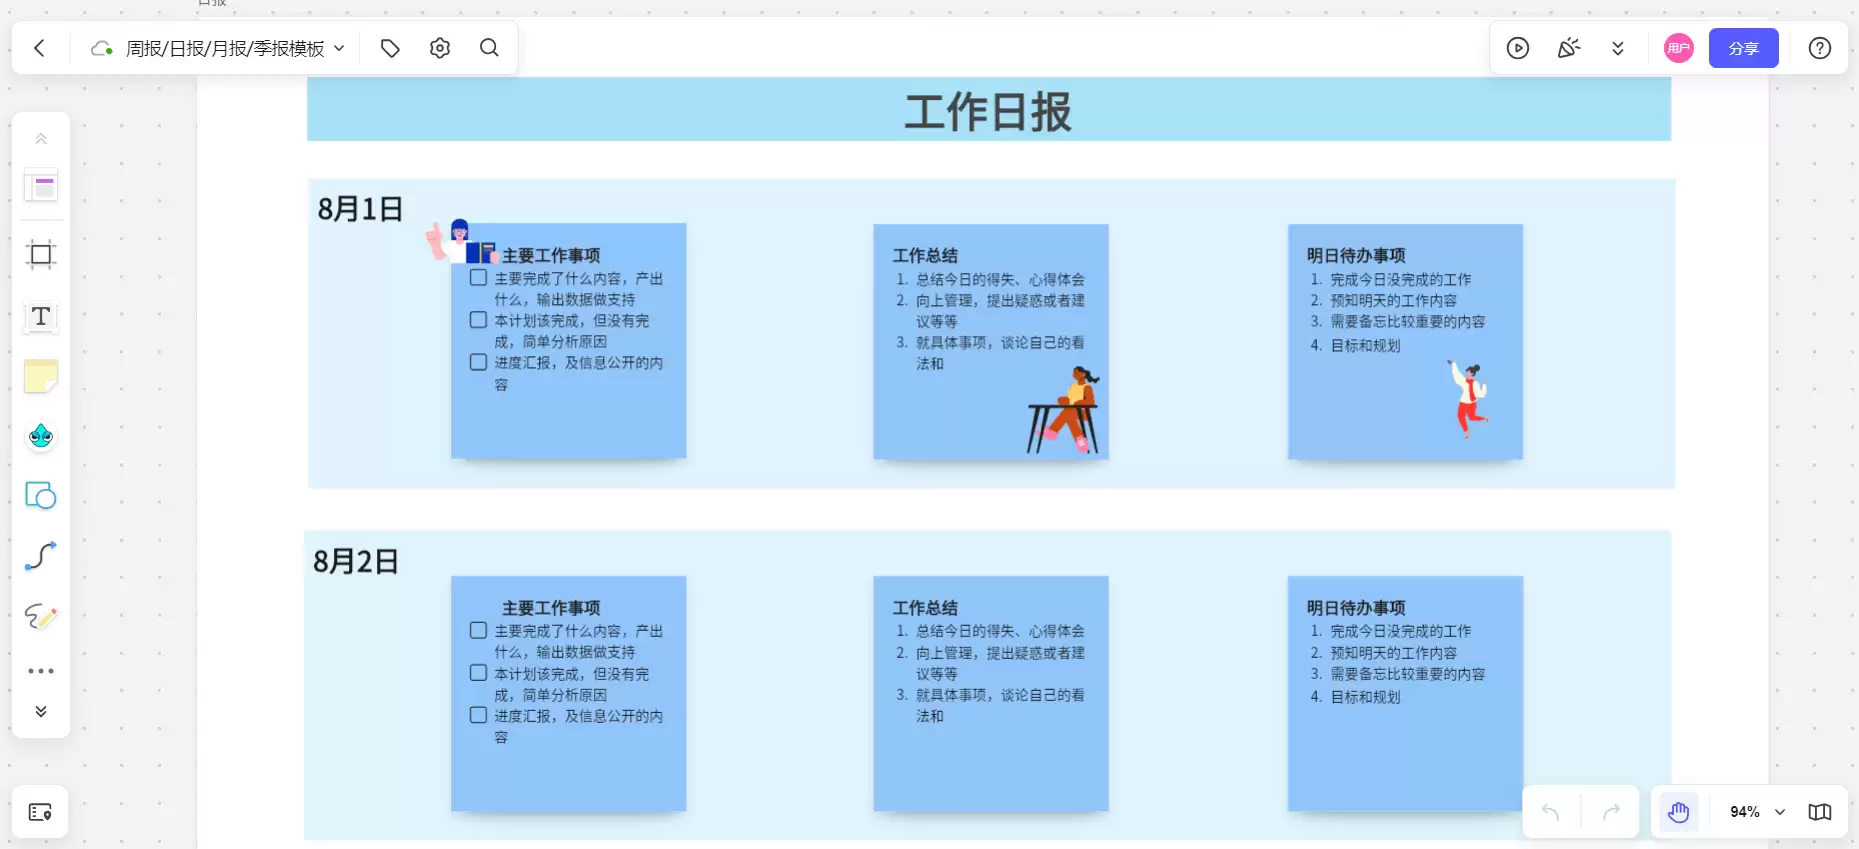
Task: Select the connector line tool
Action: point(41,555)
